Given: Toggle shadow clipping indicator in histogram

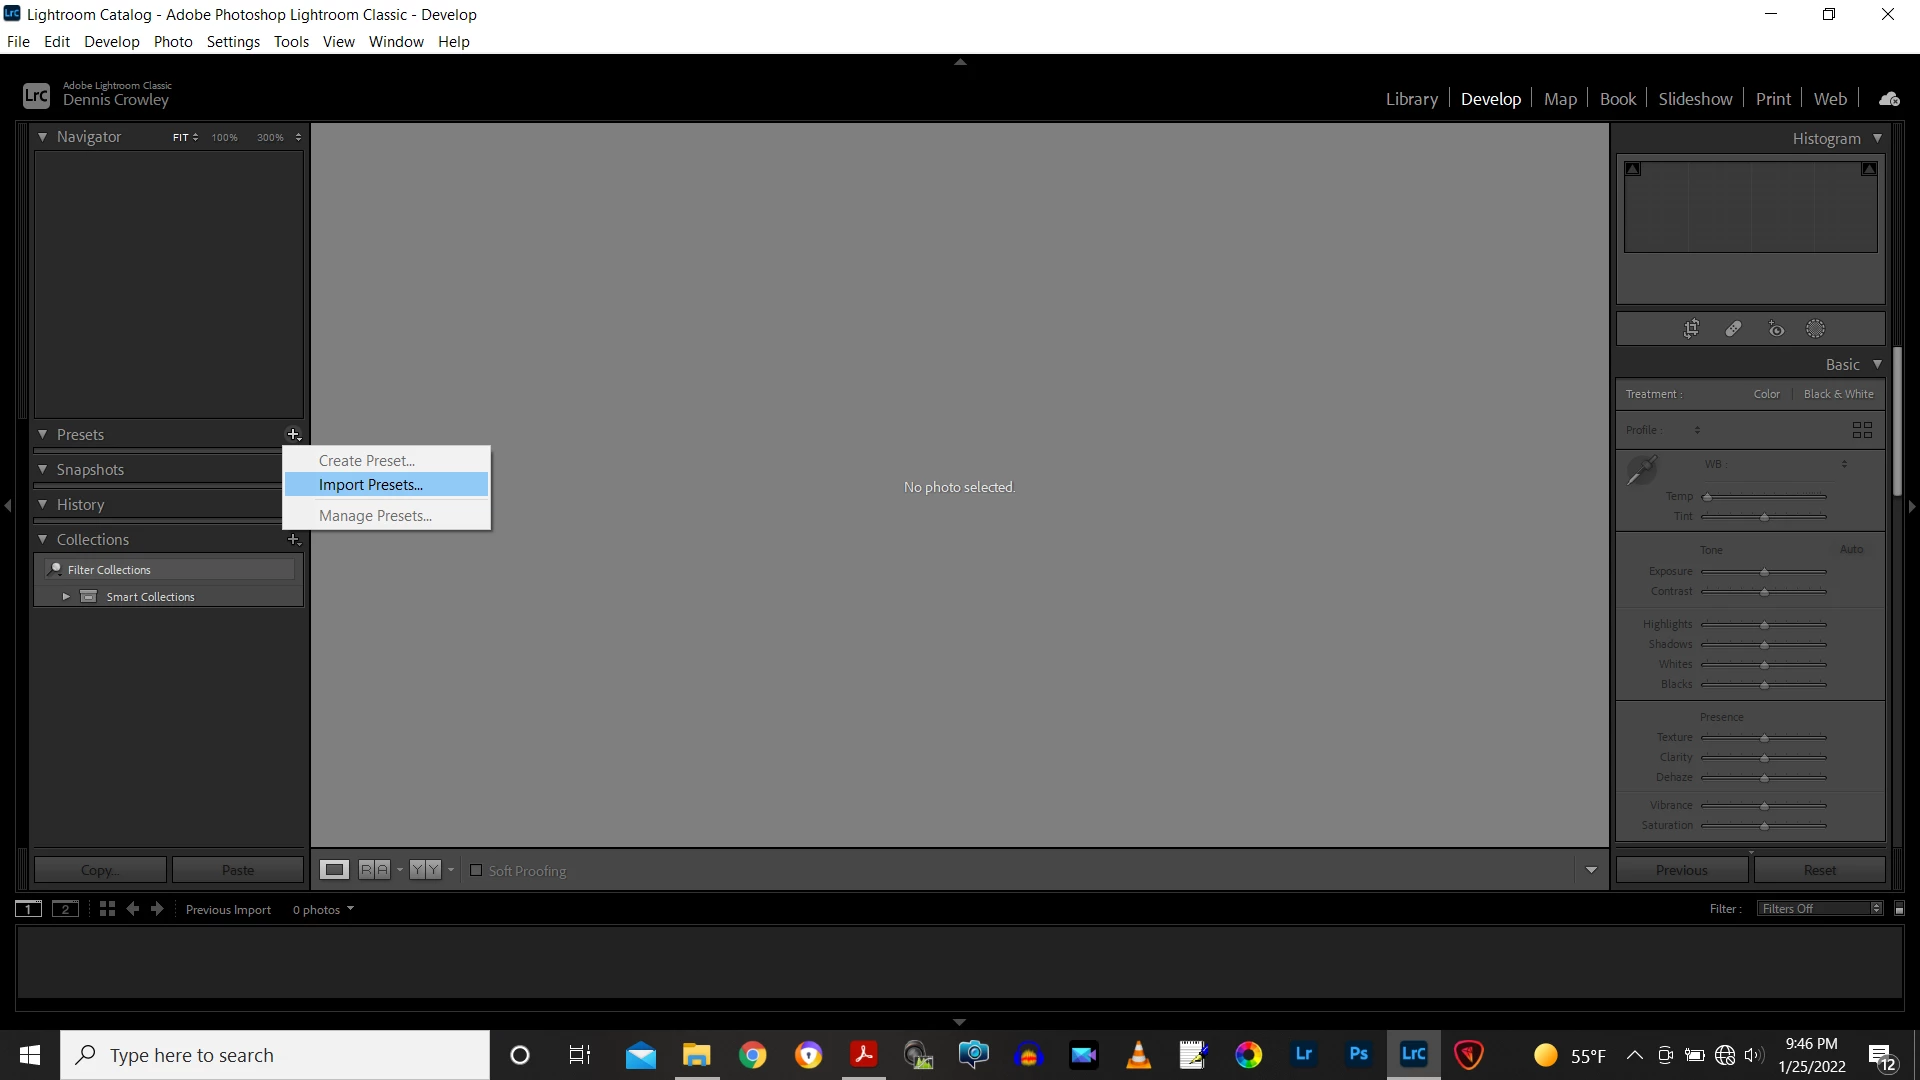Looking at the screenshot, I should (x=1633, y=169).
